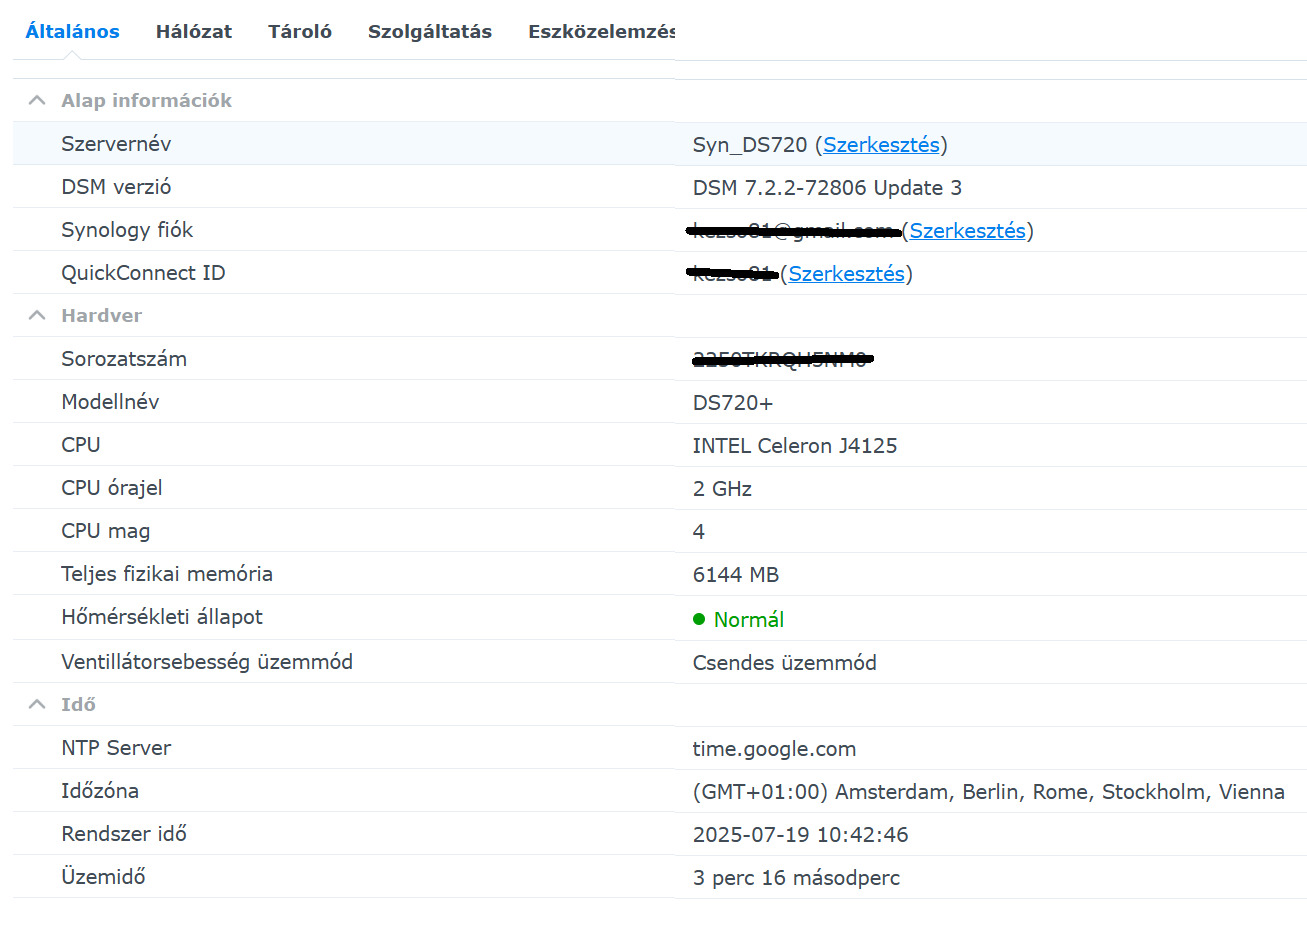Edit the Synology fiók via Szerkesztés link
The height and width of the screenshot is (943, 1307).
[967, 231]
